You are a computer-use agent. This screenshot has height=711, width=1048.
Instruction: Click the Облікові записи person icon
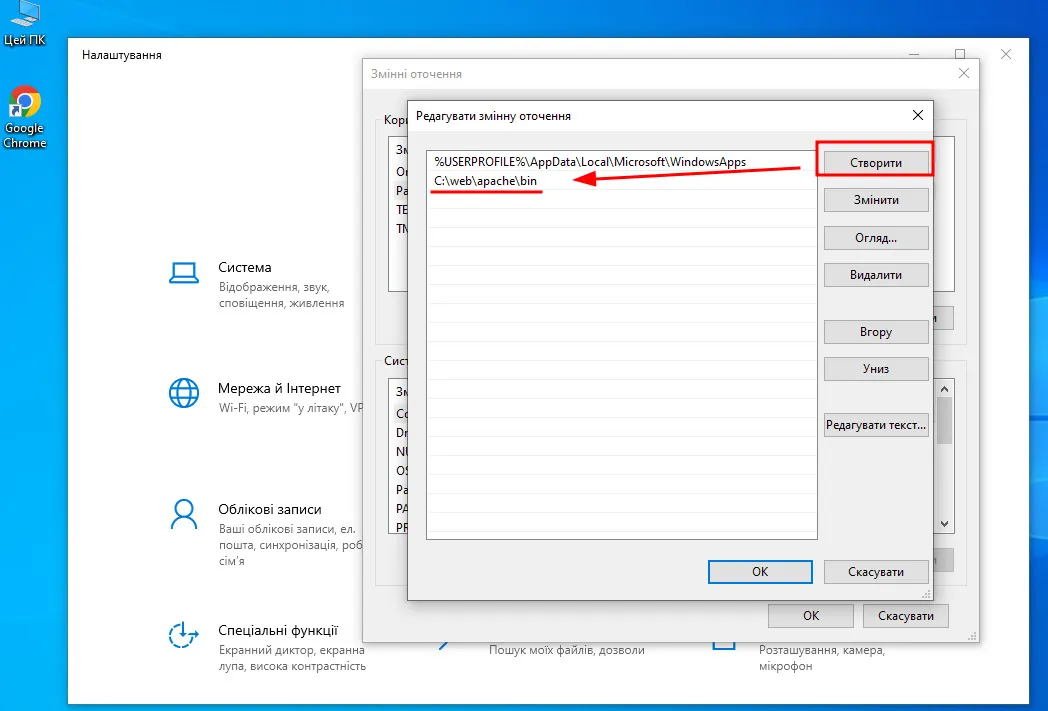pos(183,515)
